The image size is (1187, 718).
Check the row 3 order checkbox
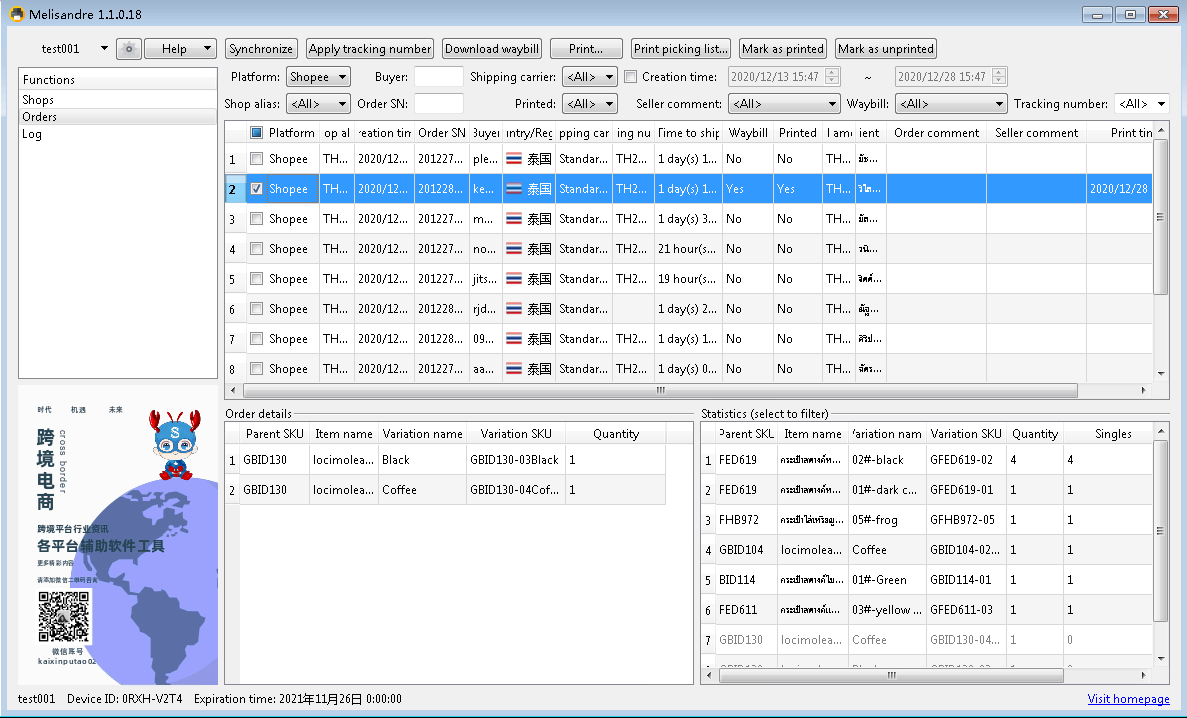tap(257, 219)
